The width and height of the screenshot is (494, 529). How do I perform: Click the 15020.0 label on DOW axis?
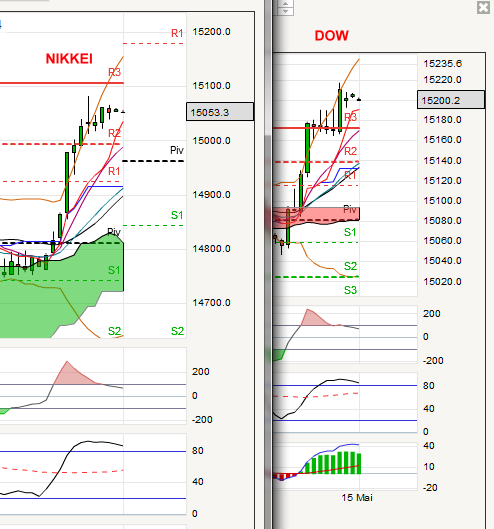(x=442, y=282)
